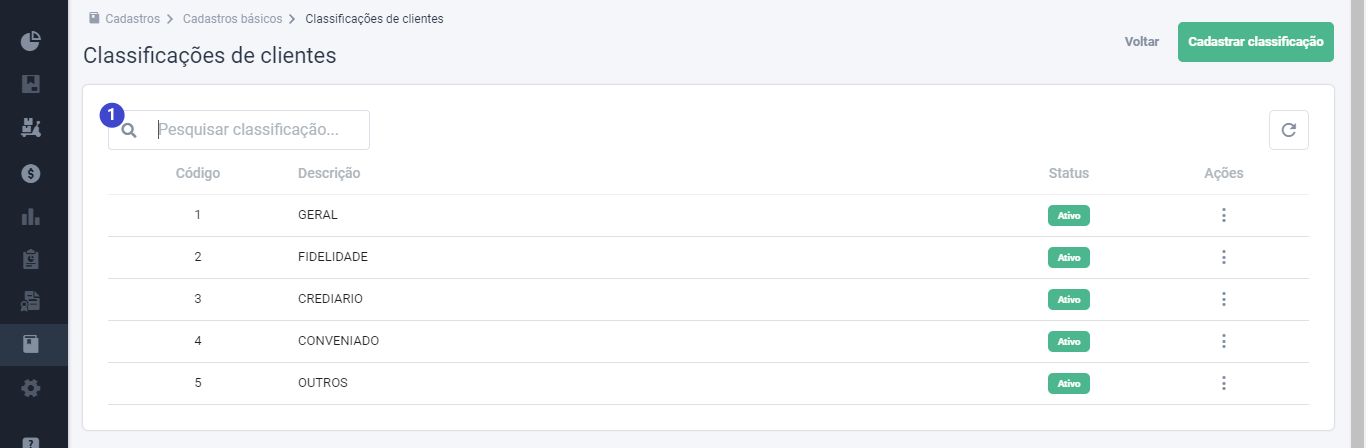1366x448 pixels.
Task: Click the Voltar link
Action: [1142, 42]
